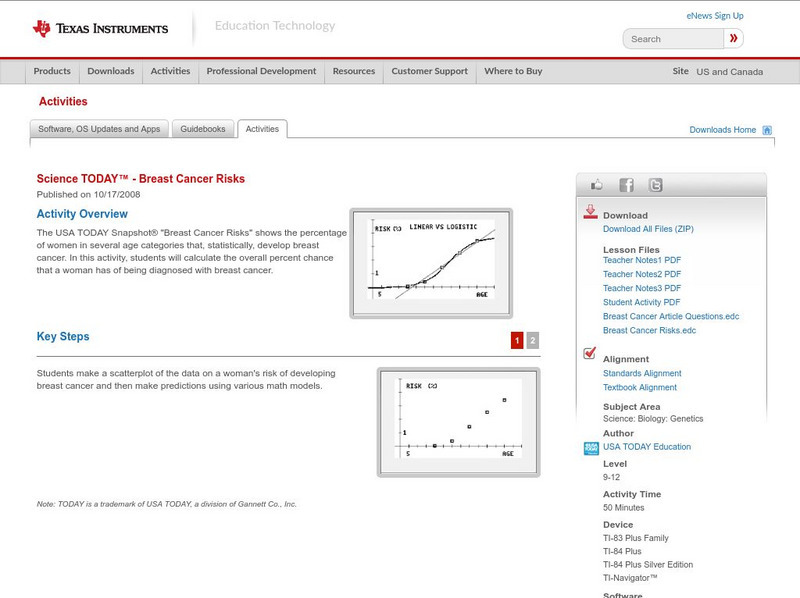Open the Professional Development menu
This screenshot has height=598, width=800.
pyautogui.click(x=261, y=71)
